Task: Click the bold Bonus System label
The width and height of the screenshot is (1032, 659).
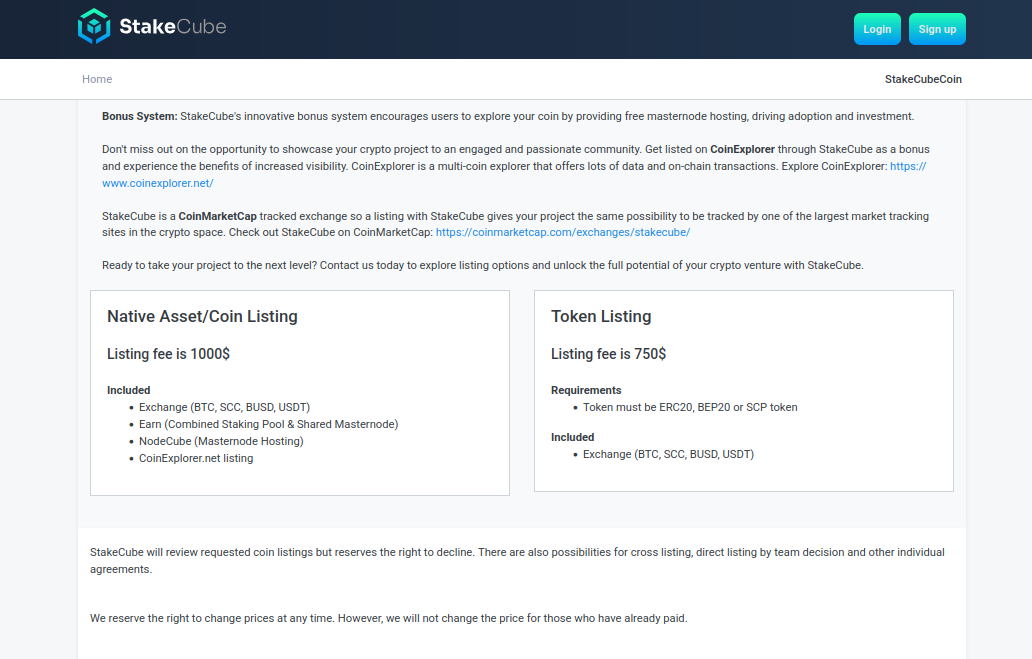Action: coord(139,116)
